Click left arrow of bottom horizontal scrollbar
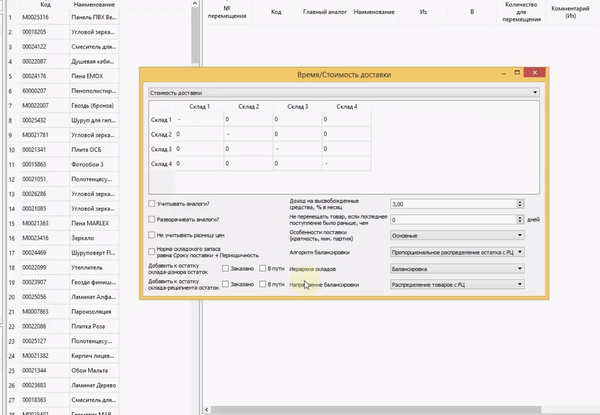The height and width of the screenshot is (415, 600). click(207, 410)
